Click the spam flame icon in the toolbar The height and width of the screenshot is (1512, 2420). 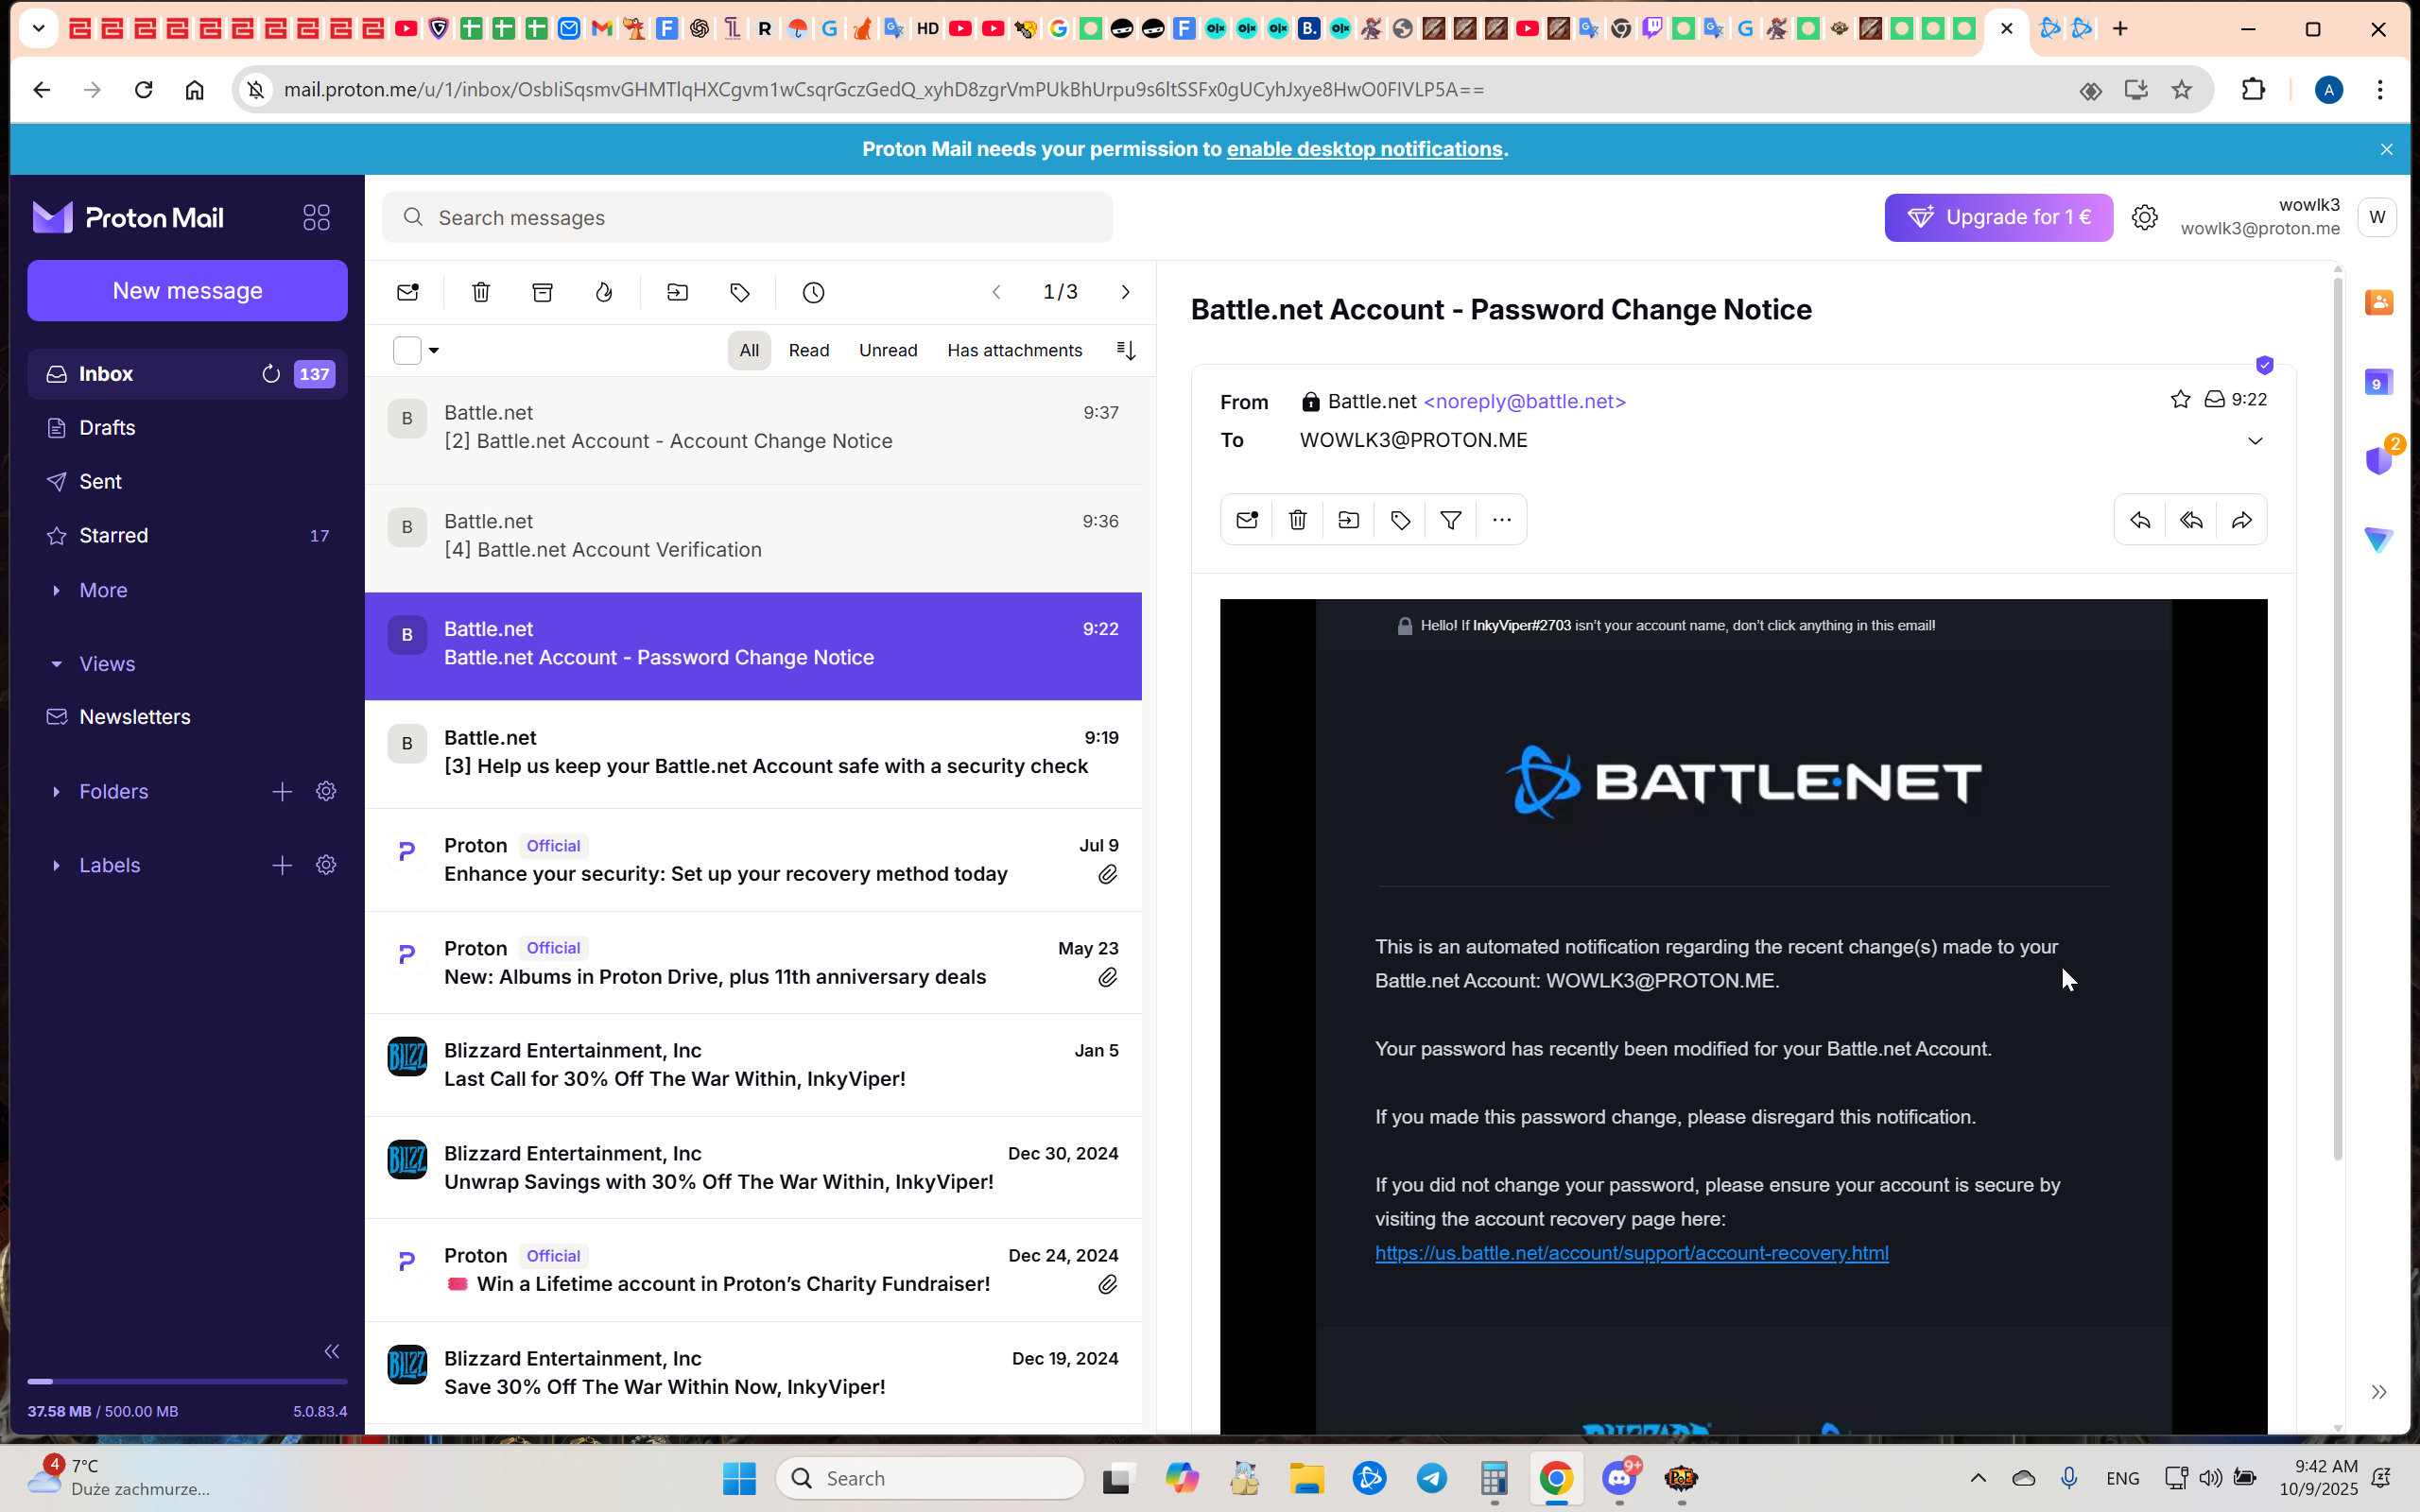pos(604,292)
